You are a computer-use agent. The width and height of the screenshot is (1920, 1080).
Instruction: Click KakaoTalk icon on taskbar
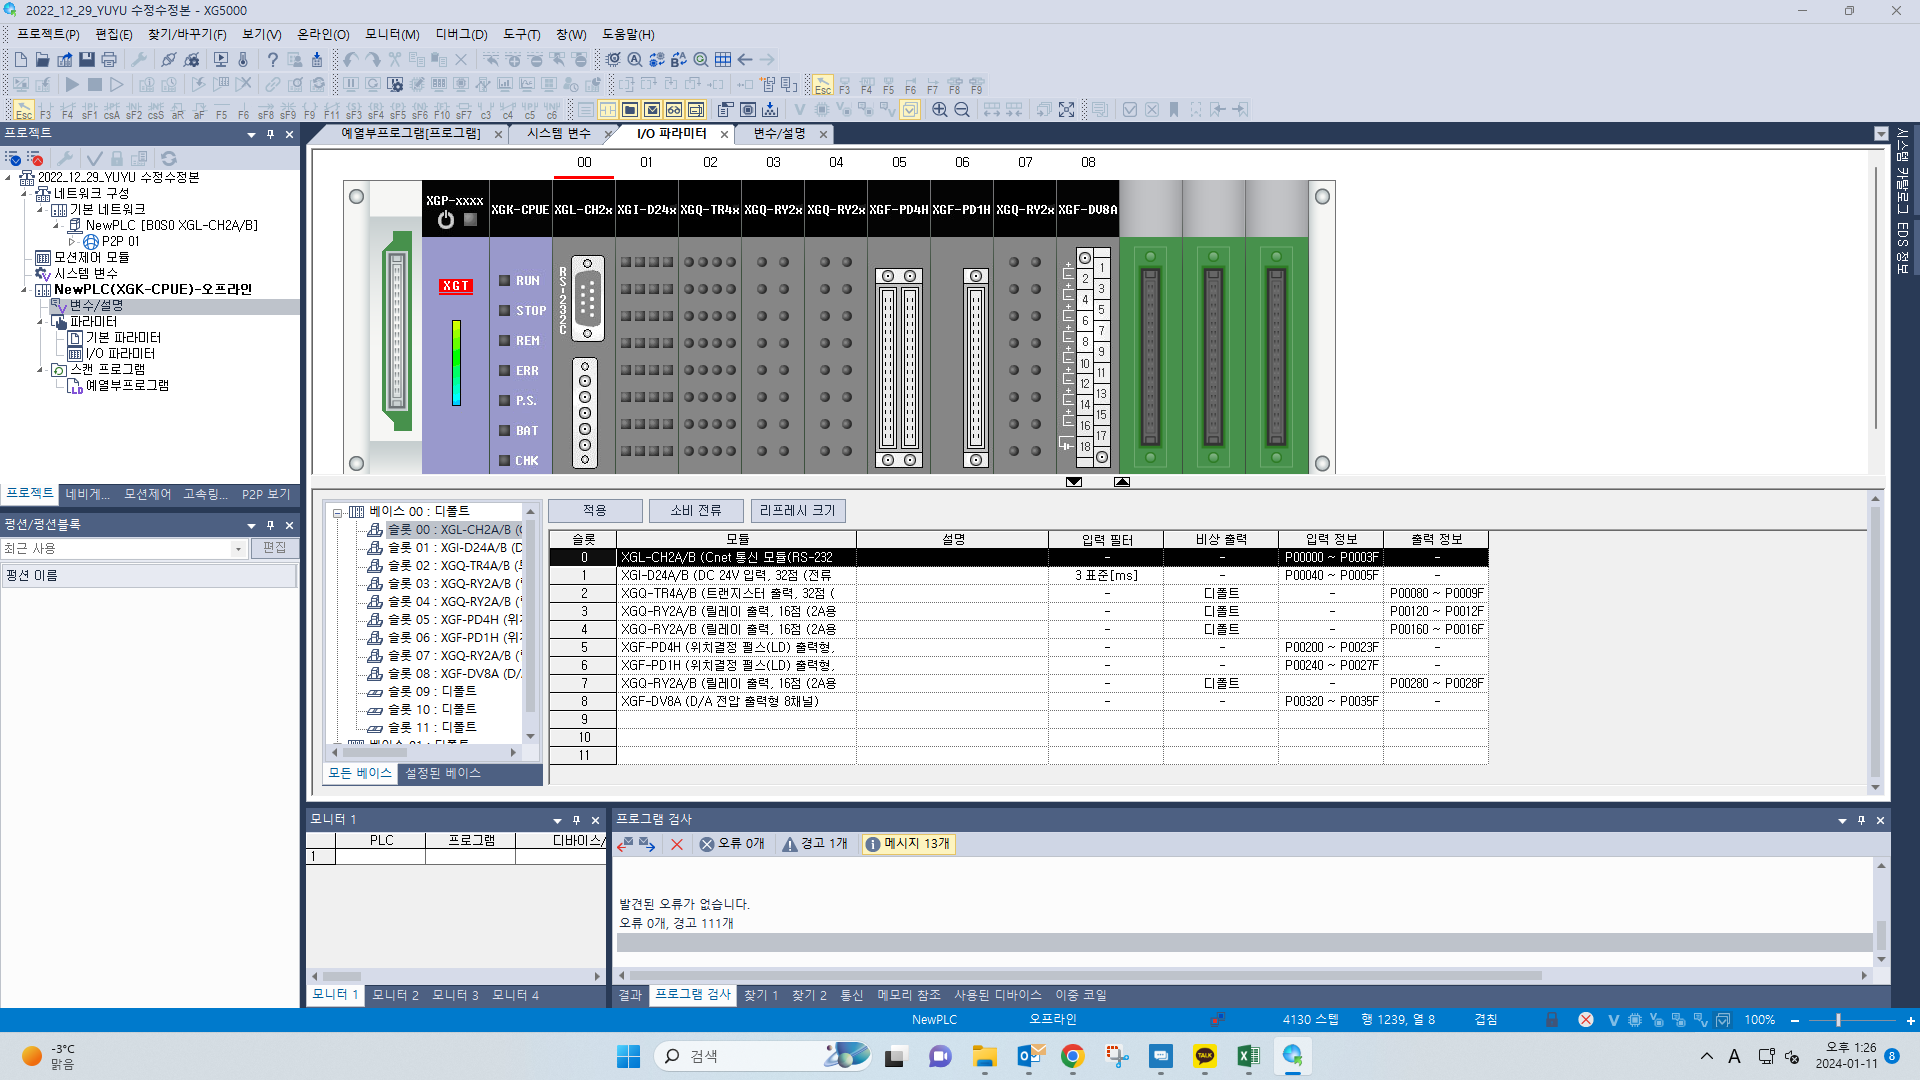[x=1205, y=1056]
